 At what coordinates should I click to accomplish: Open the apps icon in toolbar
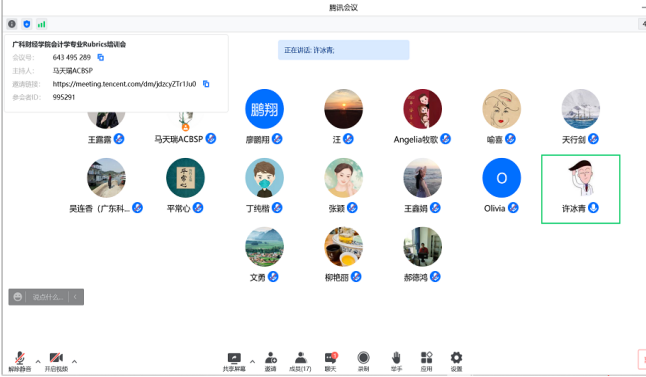click(x=426, y=361)
